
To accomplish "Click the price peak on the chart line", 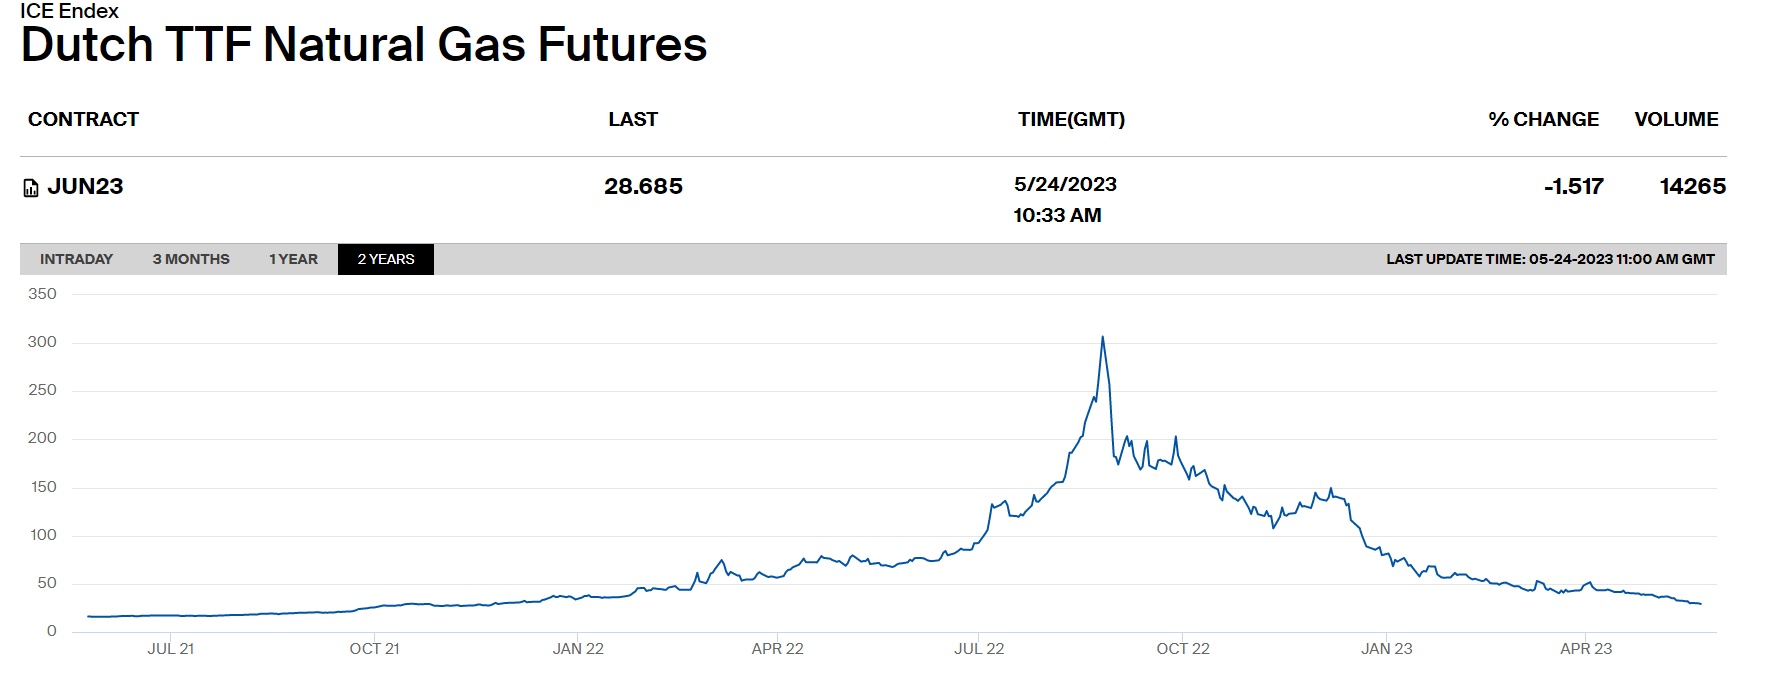I will tap(1102, 337).
